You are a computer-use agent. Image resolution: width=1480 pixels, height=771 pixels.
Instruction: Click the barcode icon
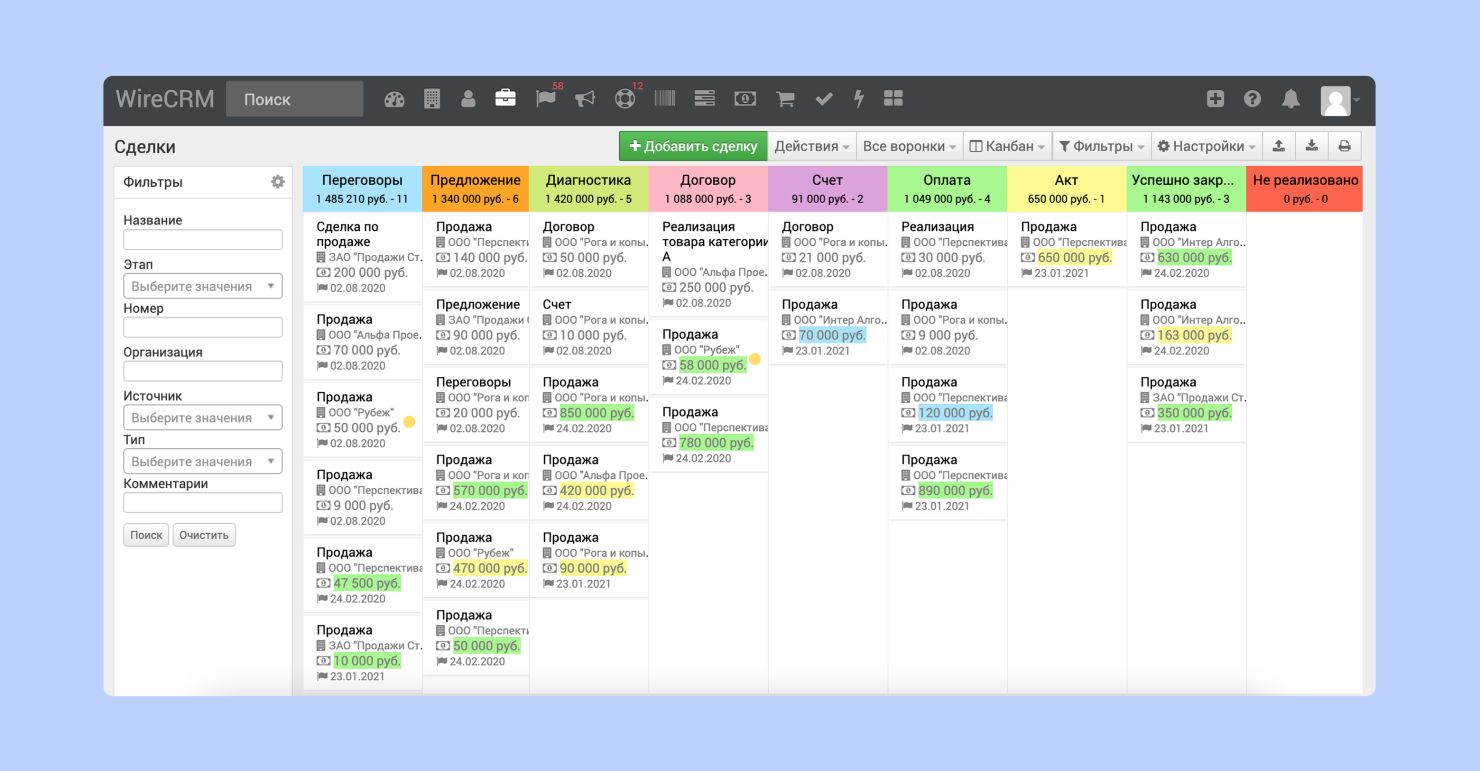click(x=665, y=99)
